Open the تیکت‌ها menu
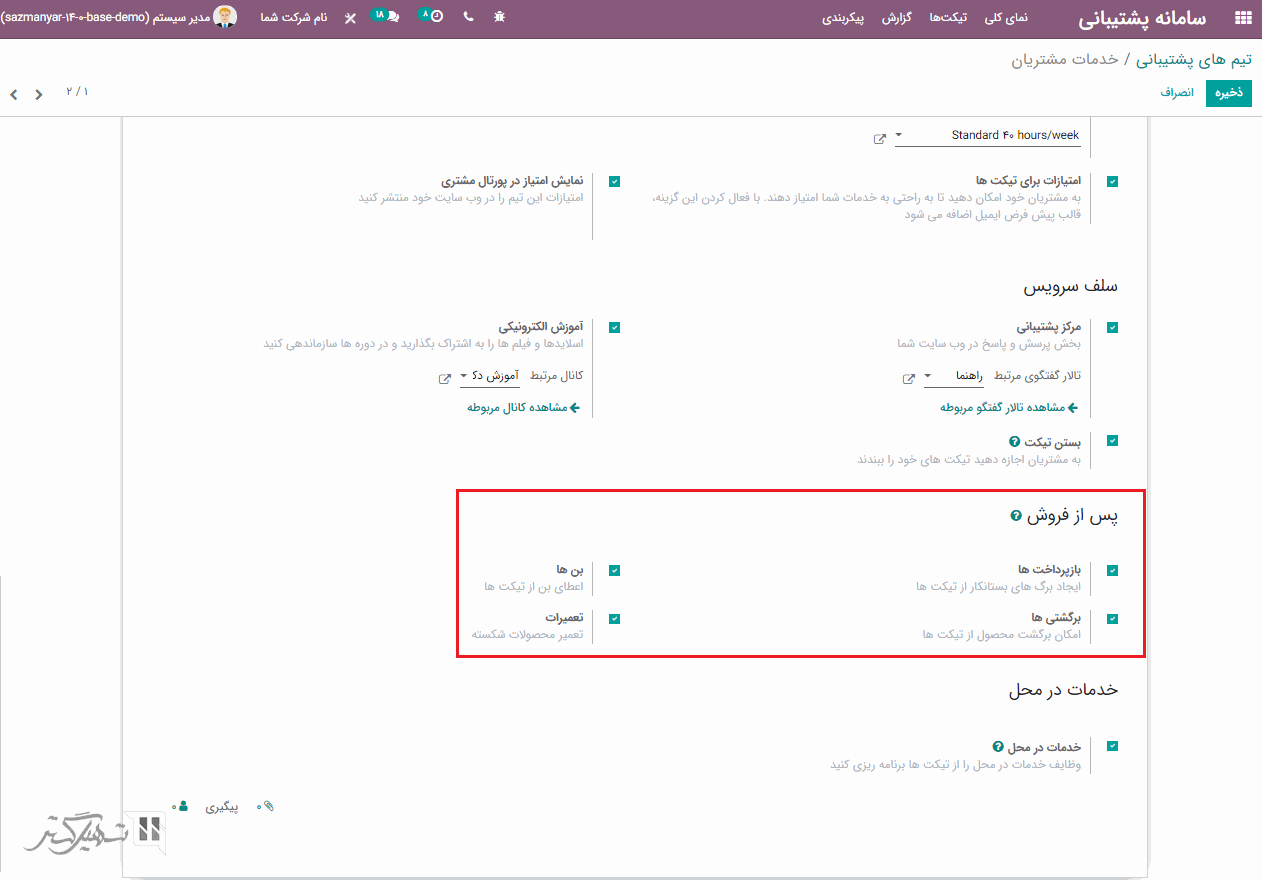 pos(948,18)
